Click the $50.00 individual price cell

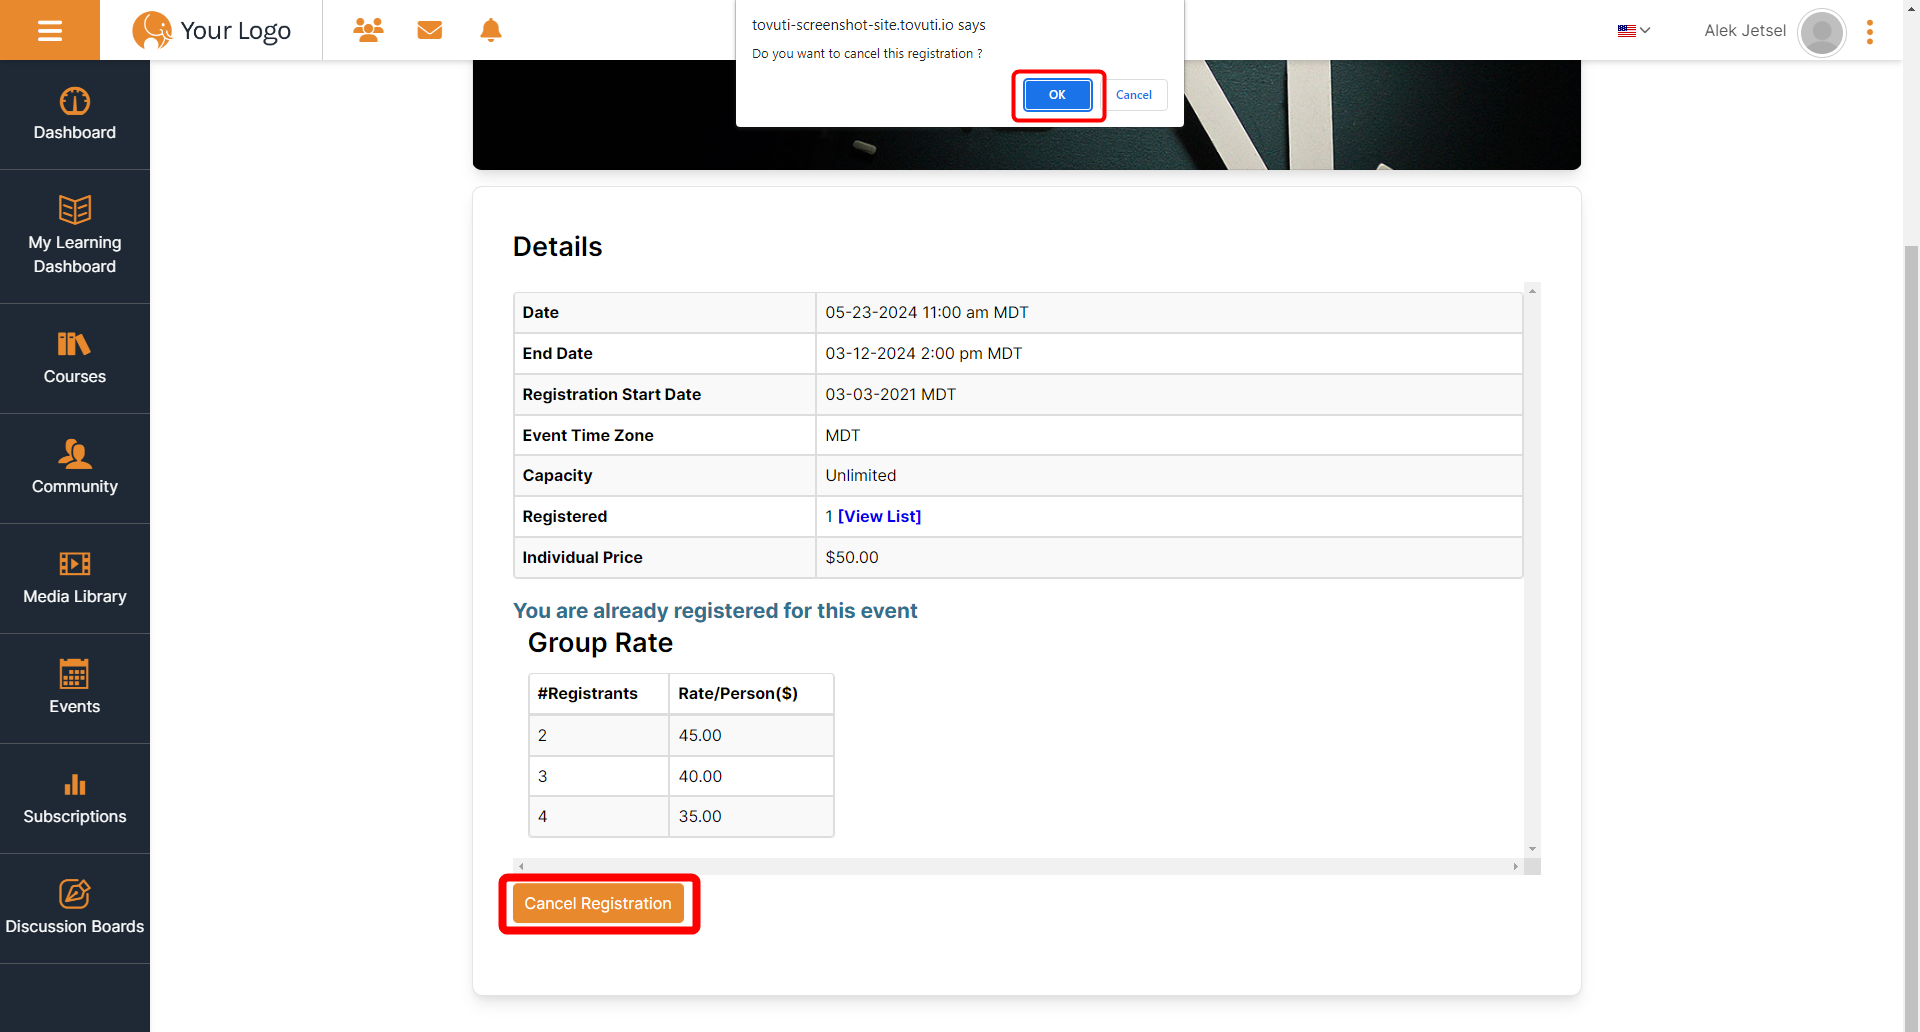point(1169,557)
